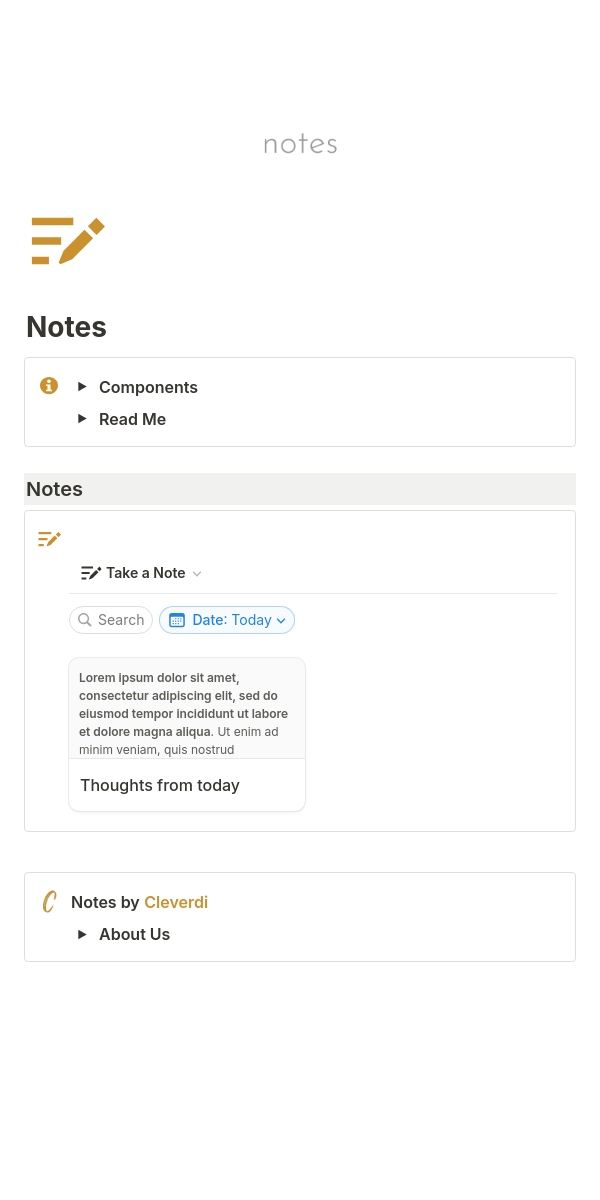Open the Cleverdi link
Image resolution: width=600 pixels, height=1200 pixels.
[176, 902]
